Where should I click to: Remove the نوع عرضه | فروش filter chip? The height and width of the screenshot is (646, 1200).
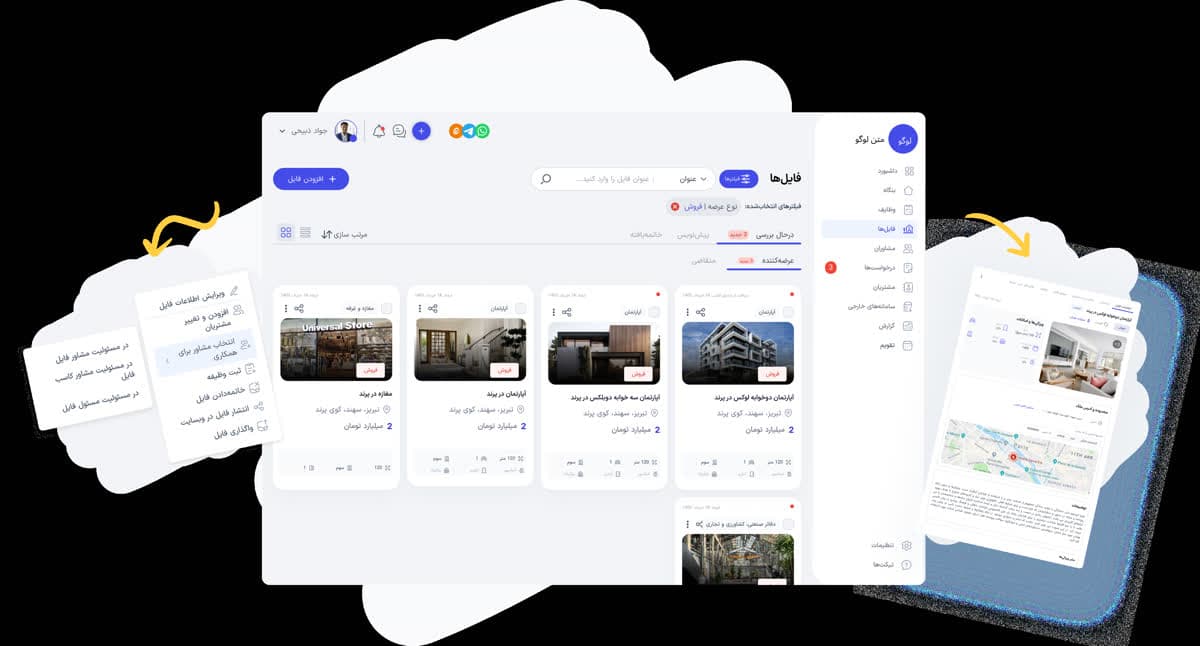coord(675,206)
